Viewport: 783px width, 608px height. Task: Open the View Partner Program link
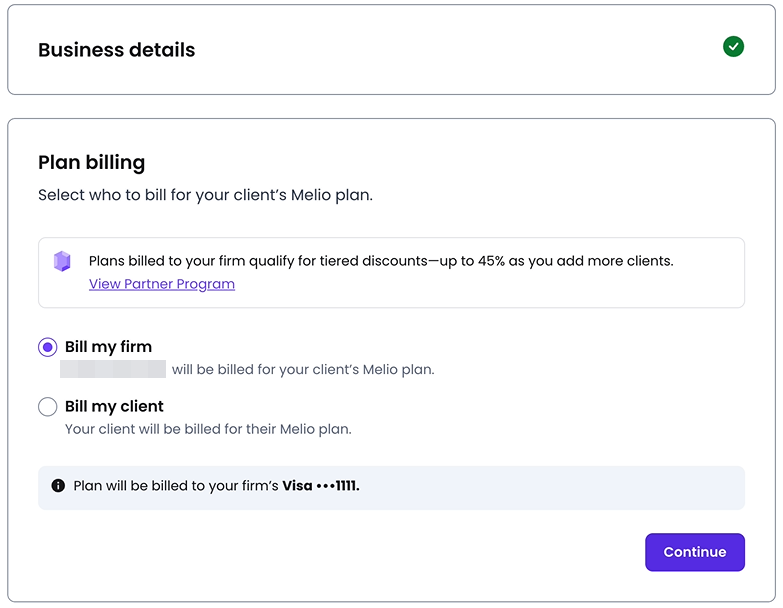[x=162, y=284]
